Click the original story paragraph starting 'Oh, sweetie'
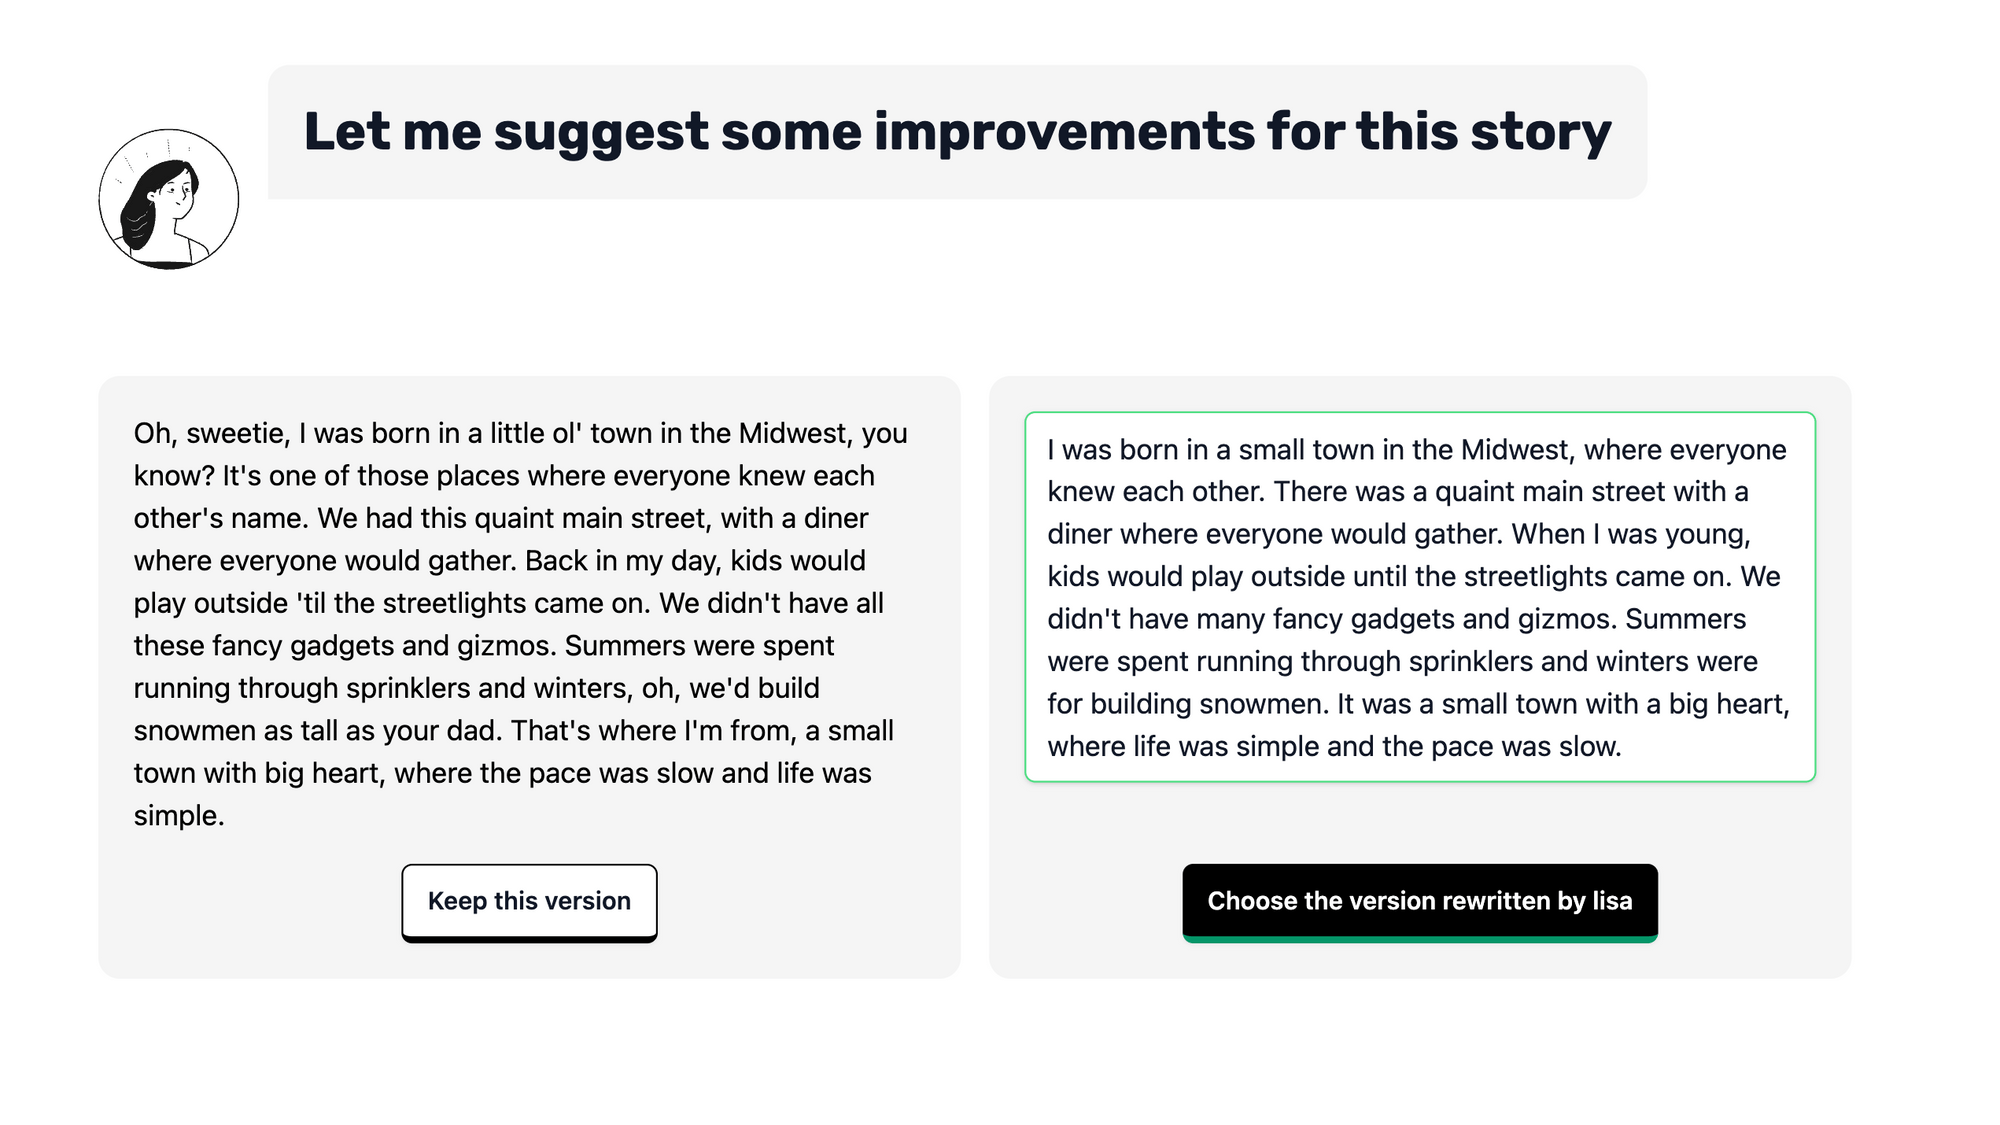The width and height of the screenshot is (2000, 1125). [x=521, y=624]
